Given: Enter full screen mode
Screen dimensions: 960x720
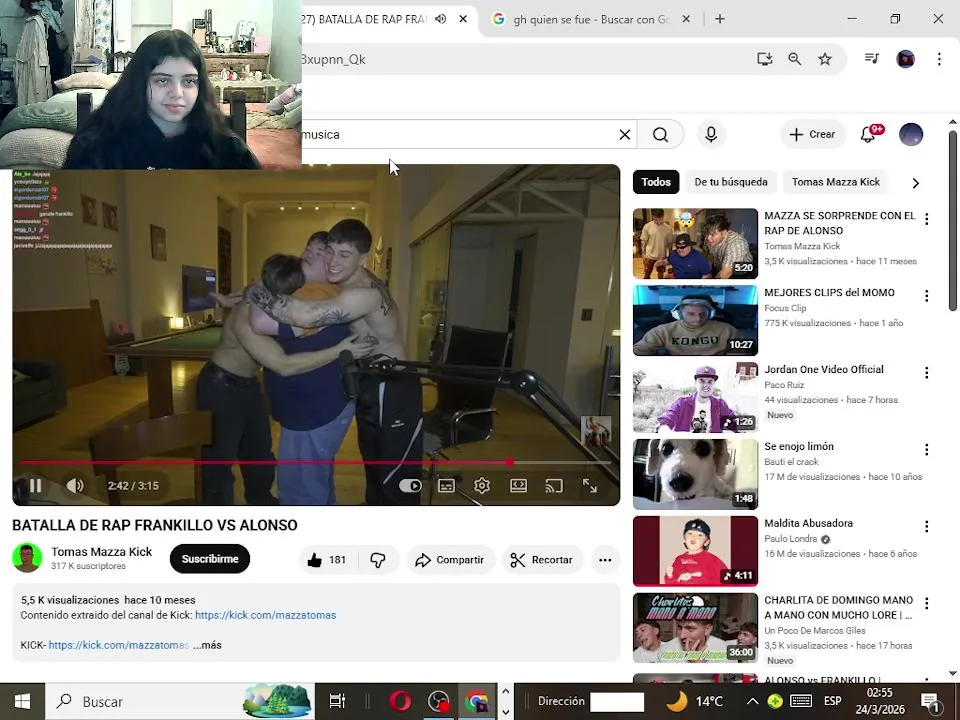Looking at the screenshot, I should pos(590,486).
